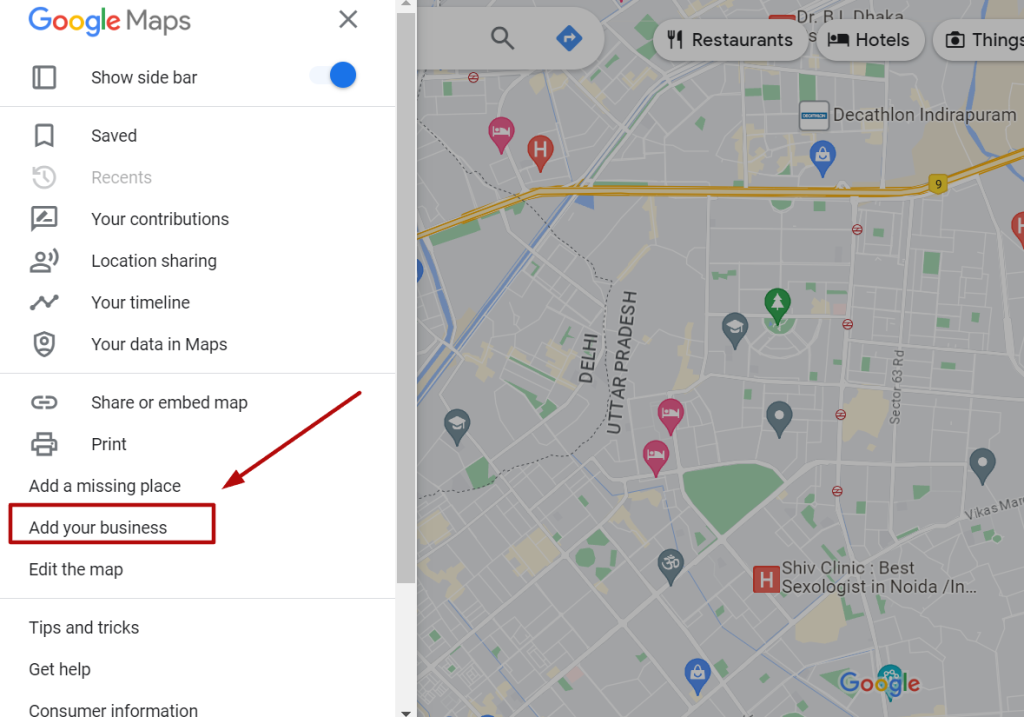Click the side bar panel icon

pyautogui.click(x=44, y=77)
